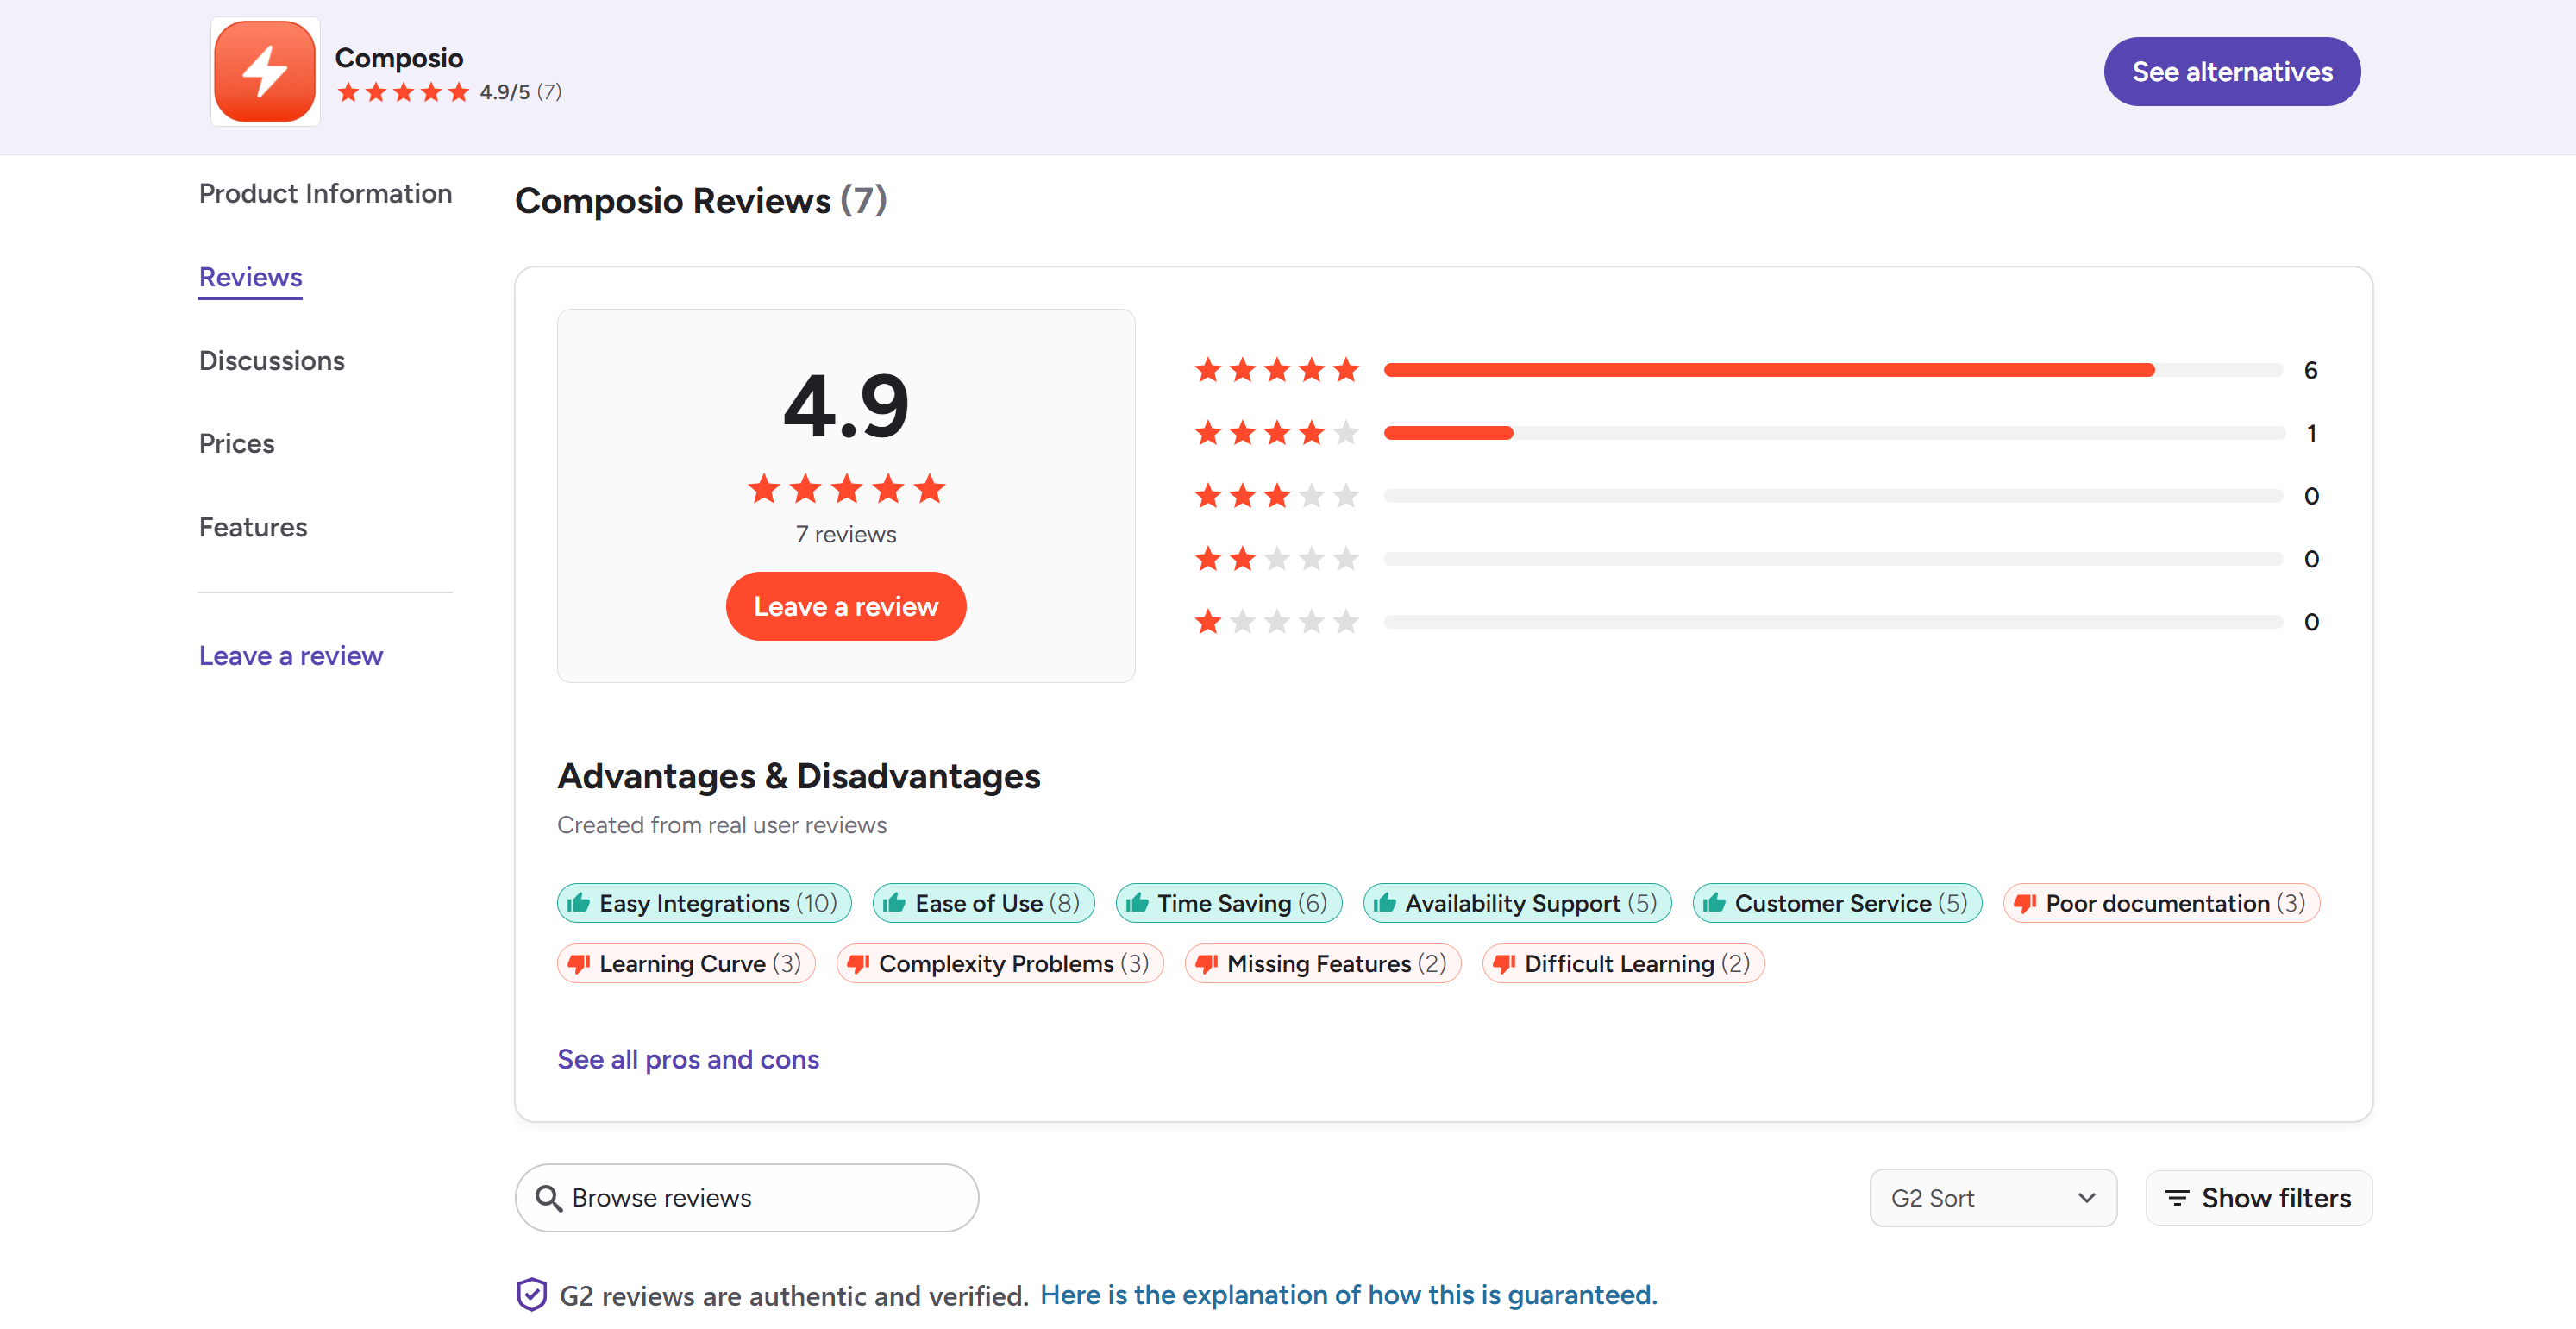Click the search magnifier icon in Browse reviews
Image resolution: width=2576 pixels, height=1329 pixels.
click(549, 1197)
